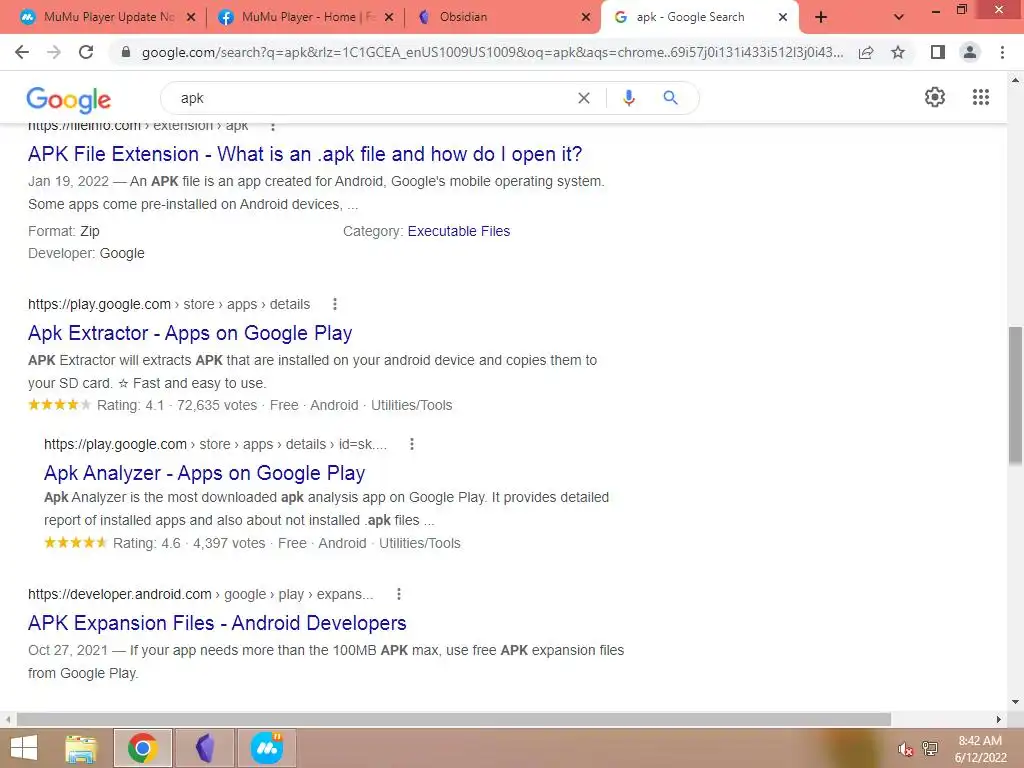Image resolution: width=1024 pixels, height=768 pixels.
Task: Click the scroll-down arrow of the vertical scrollbar
Action: pyautogui.click(x=1015, y=702)
